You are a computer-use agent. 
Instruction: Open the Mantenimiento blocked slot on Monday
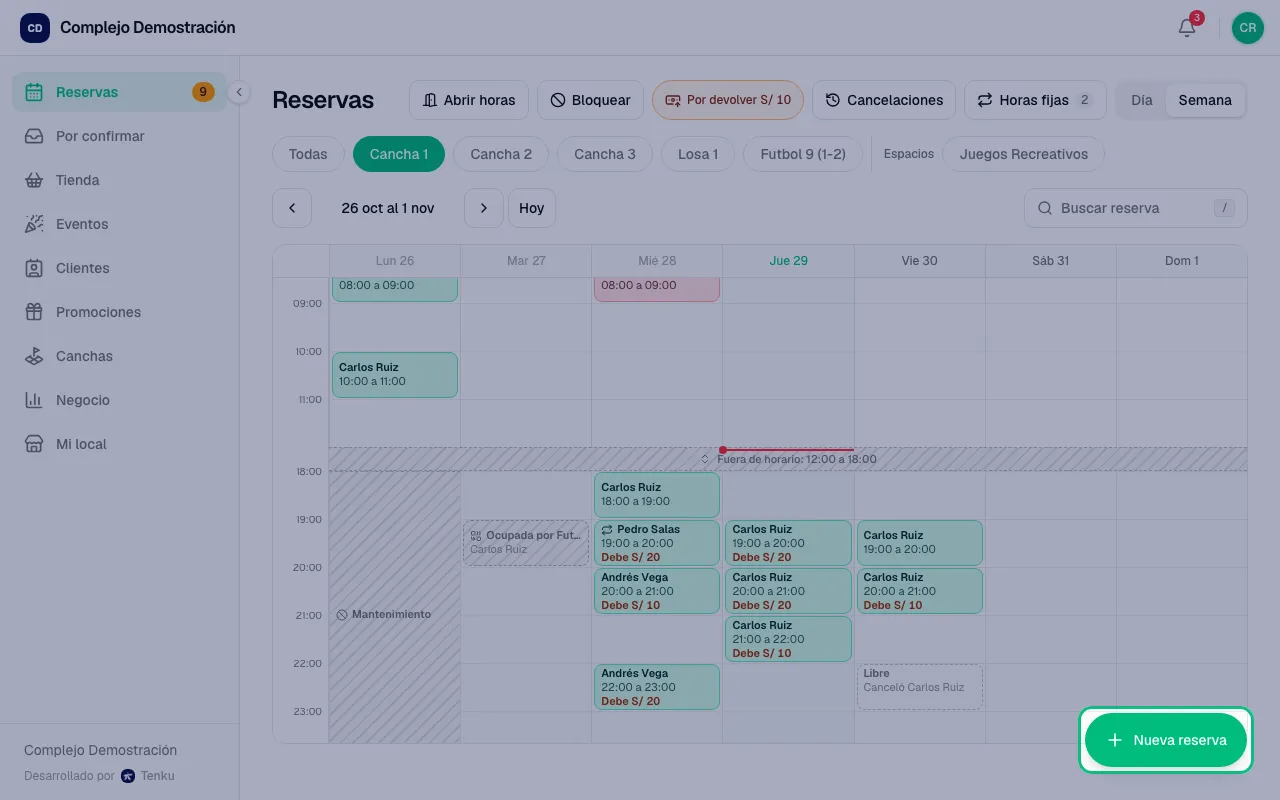[395, 607]
